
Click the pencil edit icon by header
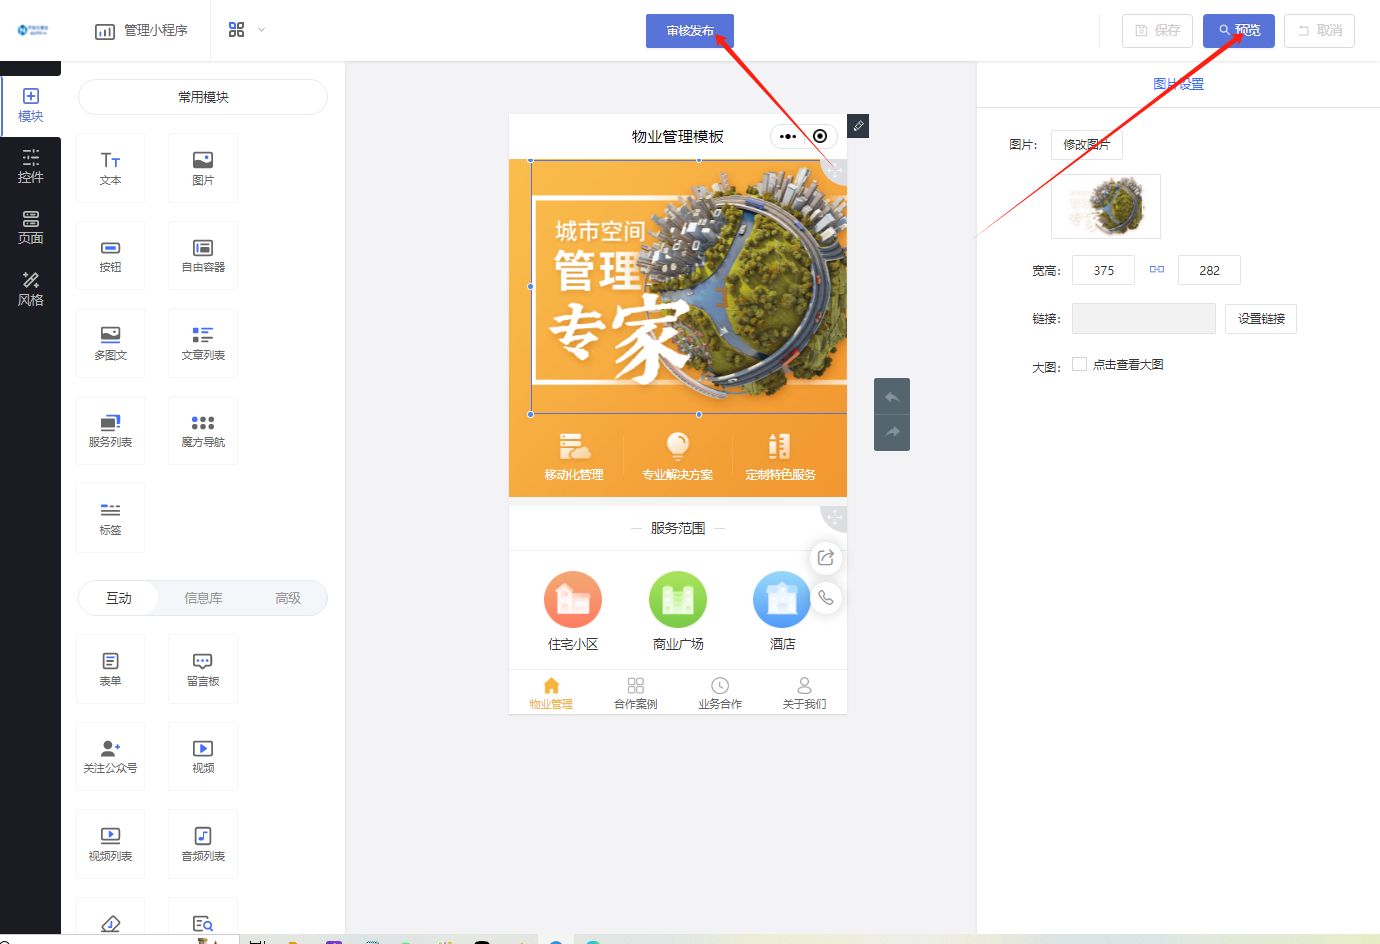858,126
